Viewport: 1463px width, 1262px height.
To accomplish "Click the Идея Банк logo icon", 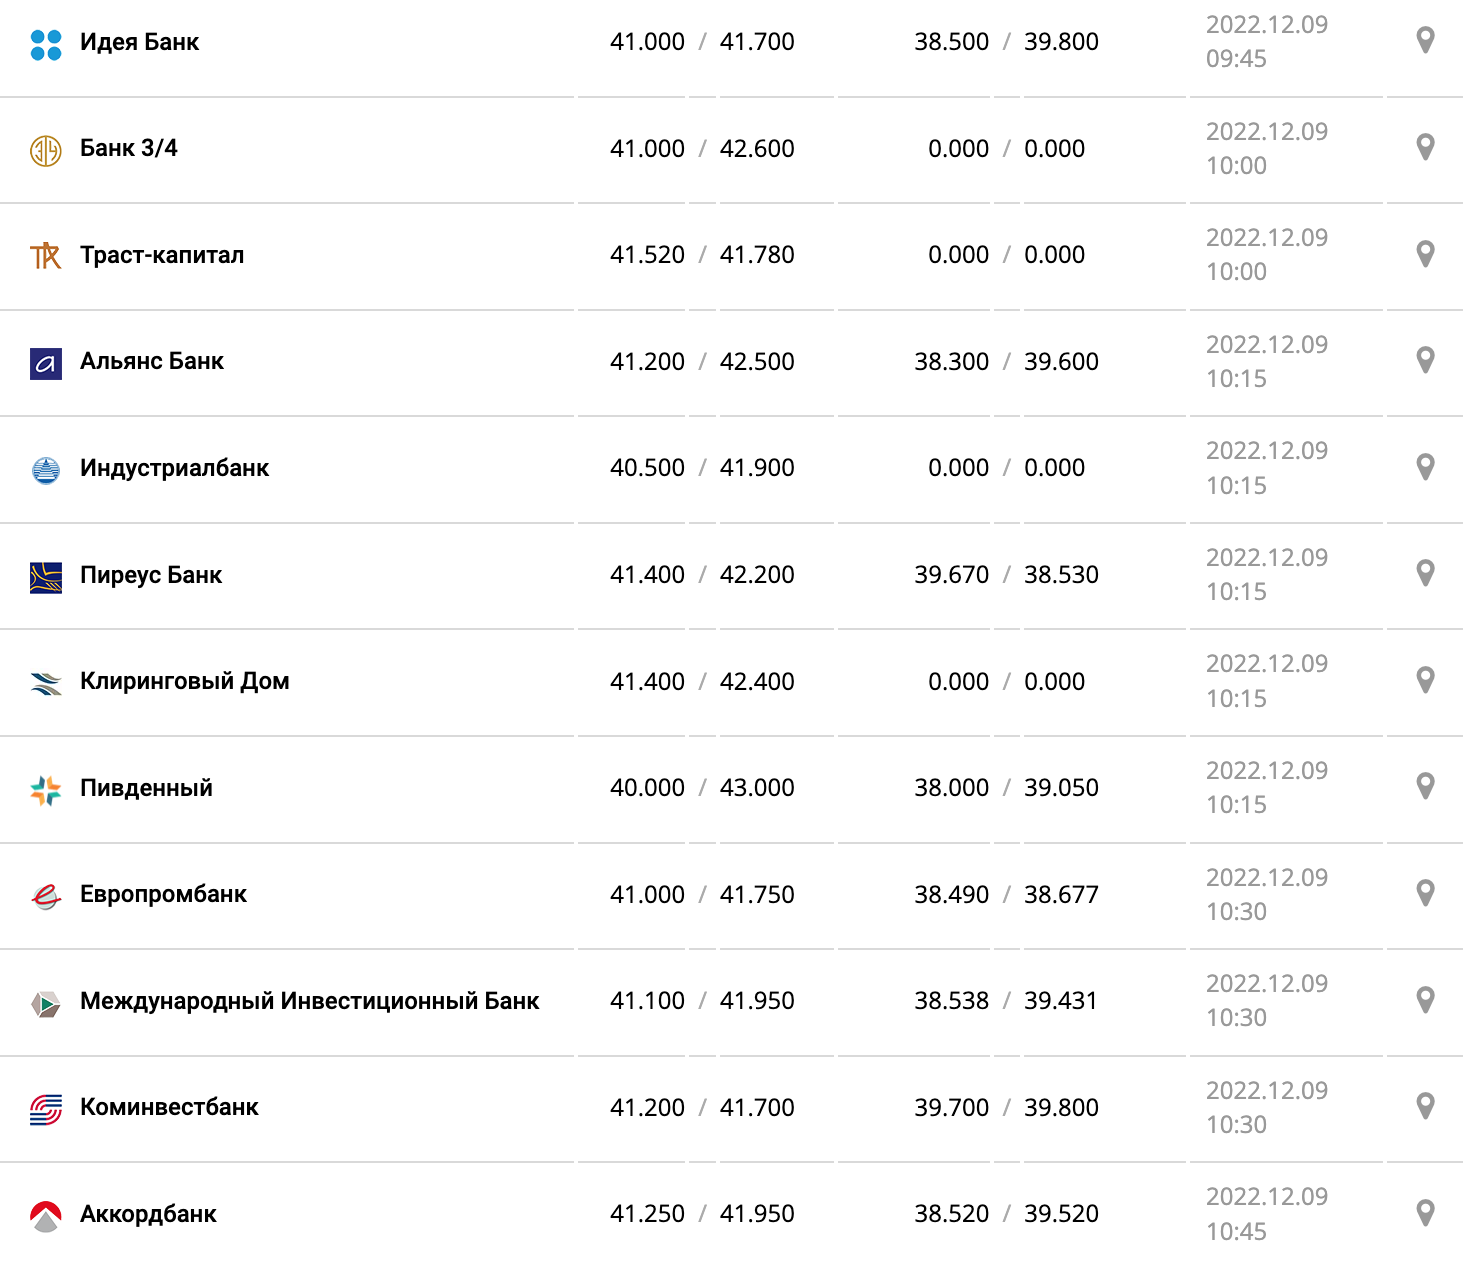I will 46,45.
